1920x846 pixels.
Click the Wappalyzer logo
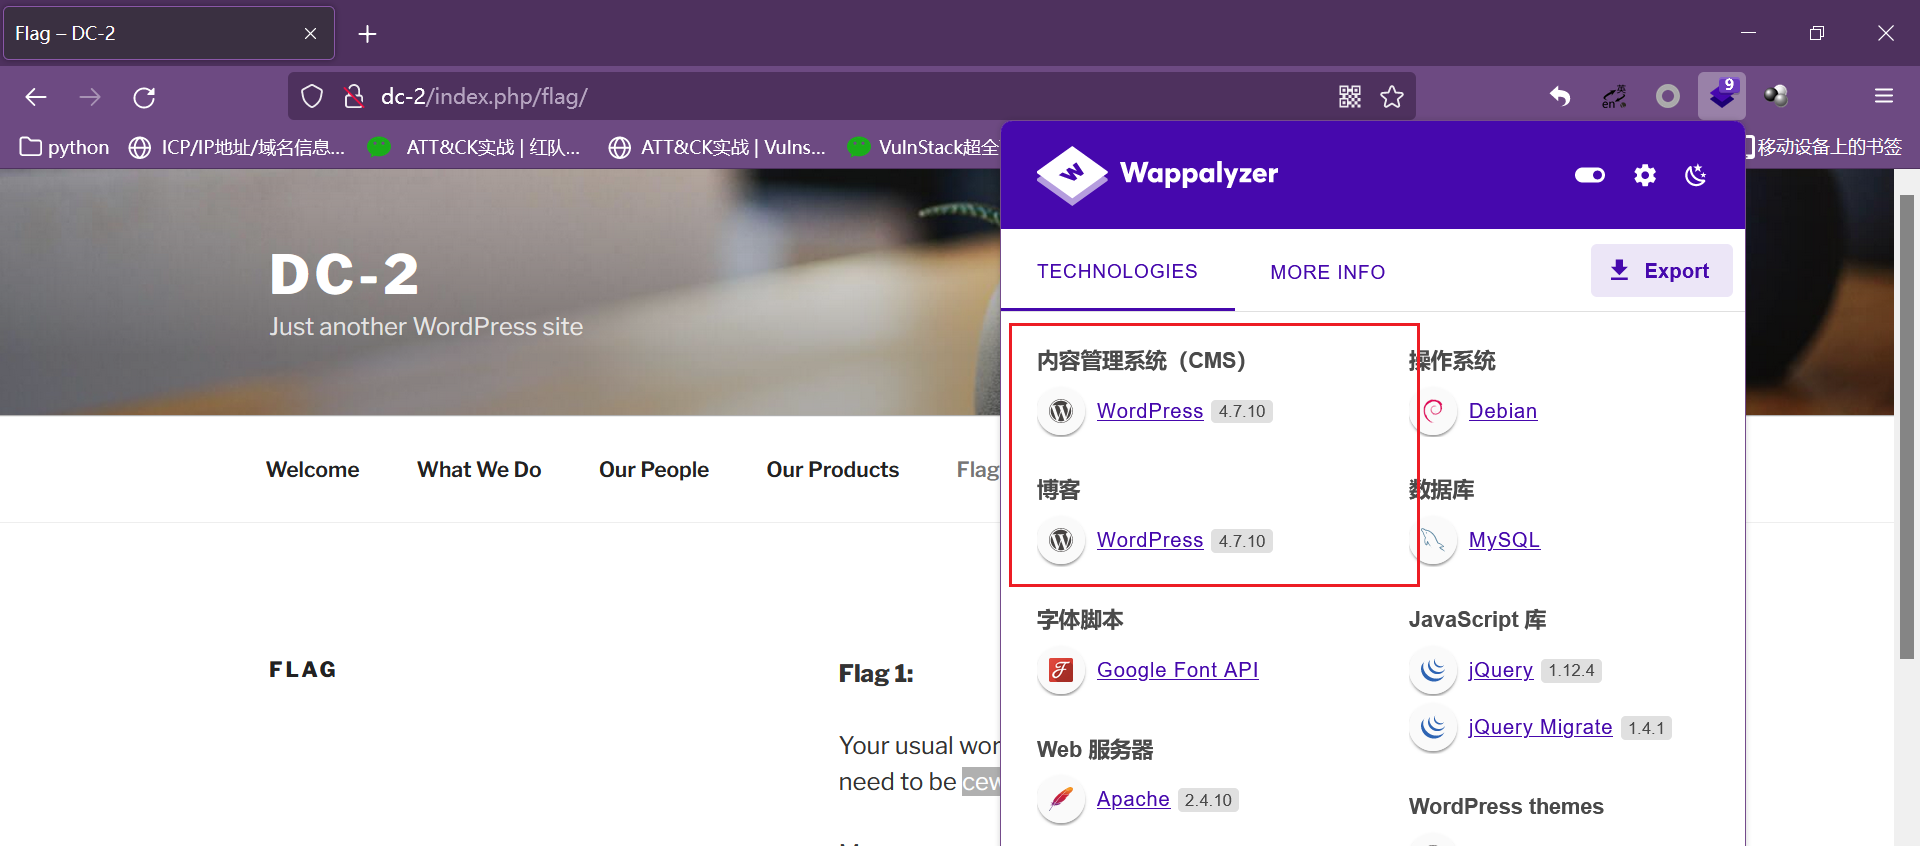coord(1157,174)
